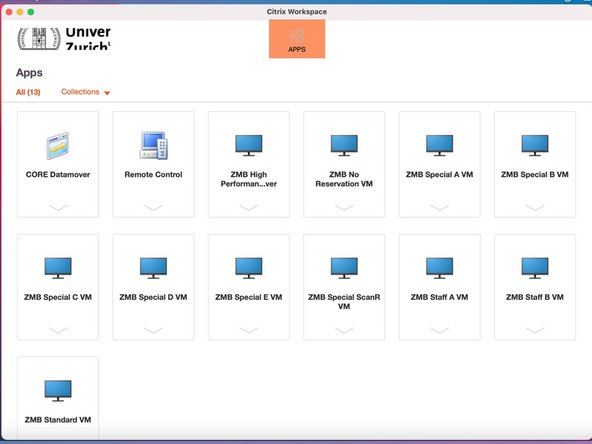The height and width of the screenshot is (444, 592).
Task: Open ZMB High Performance server monitor icon
Action: click(x=249, y=145)
